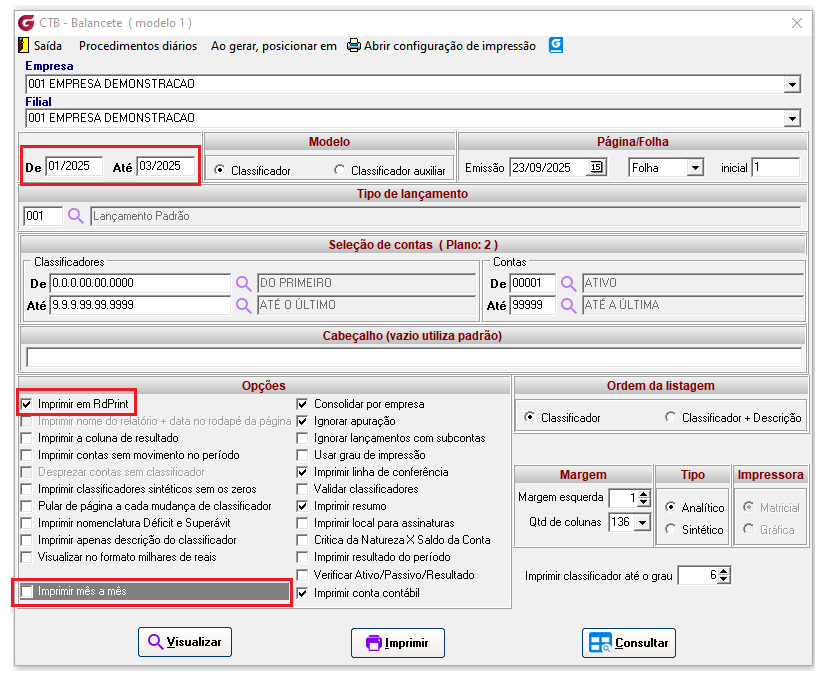
Task: Decrease classificador grau with down arrow
Action: 724,579
